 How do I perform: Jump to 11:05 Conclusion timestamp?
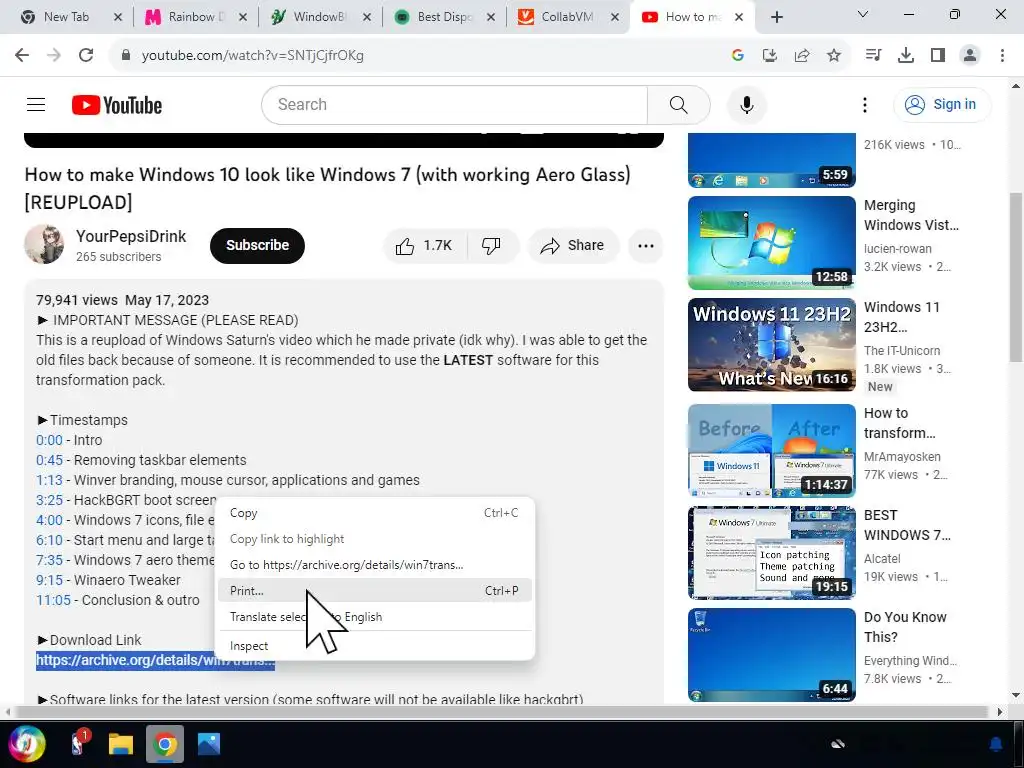click(x=53, y=600)
